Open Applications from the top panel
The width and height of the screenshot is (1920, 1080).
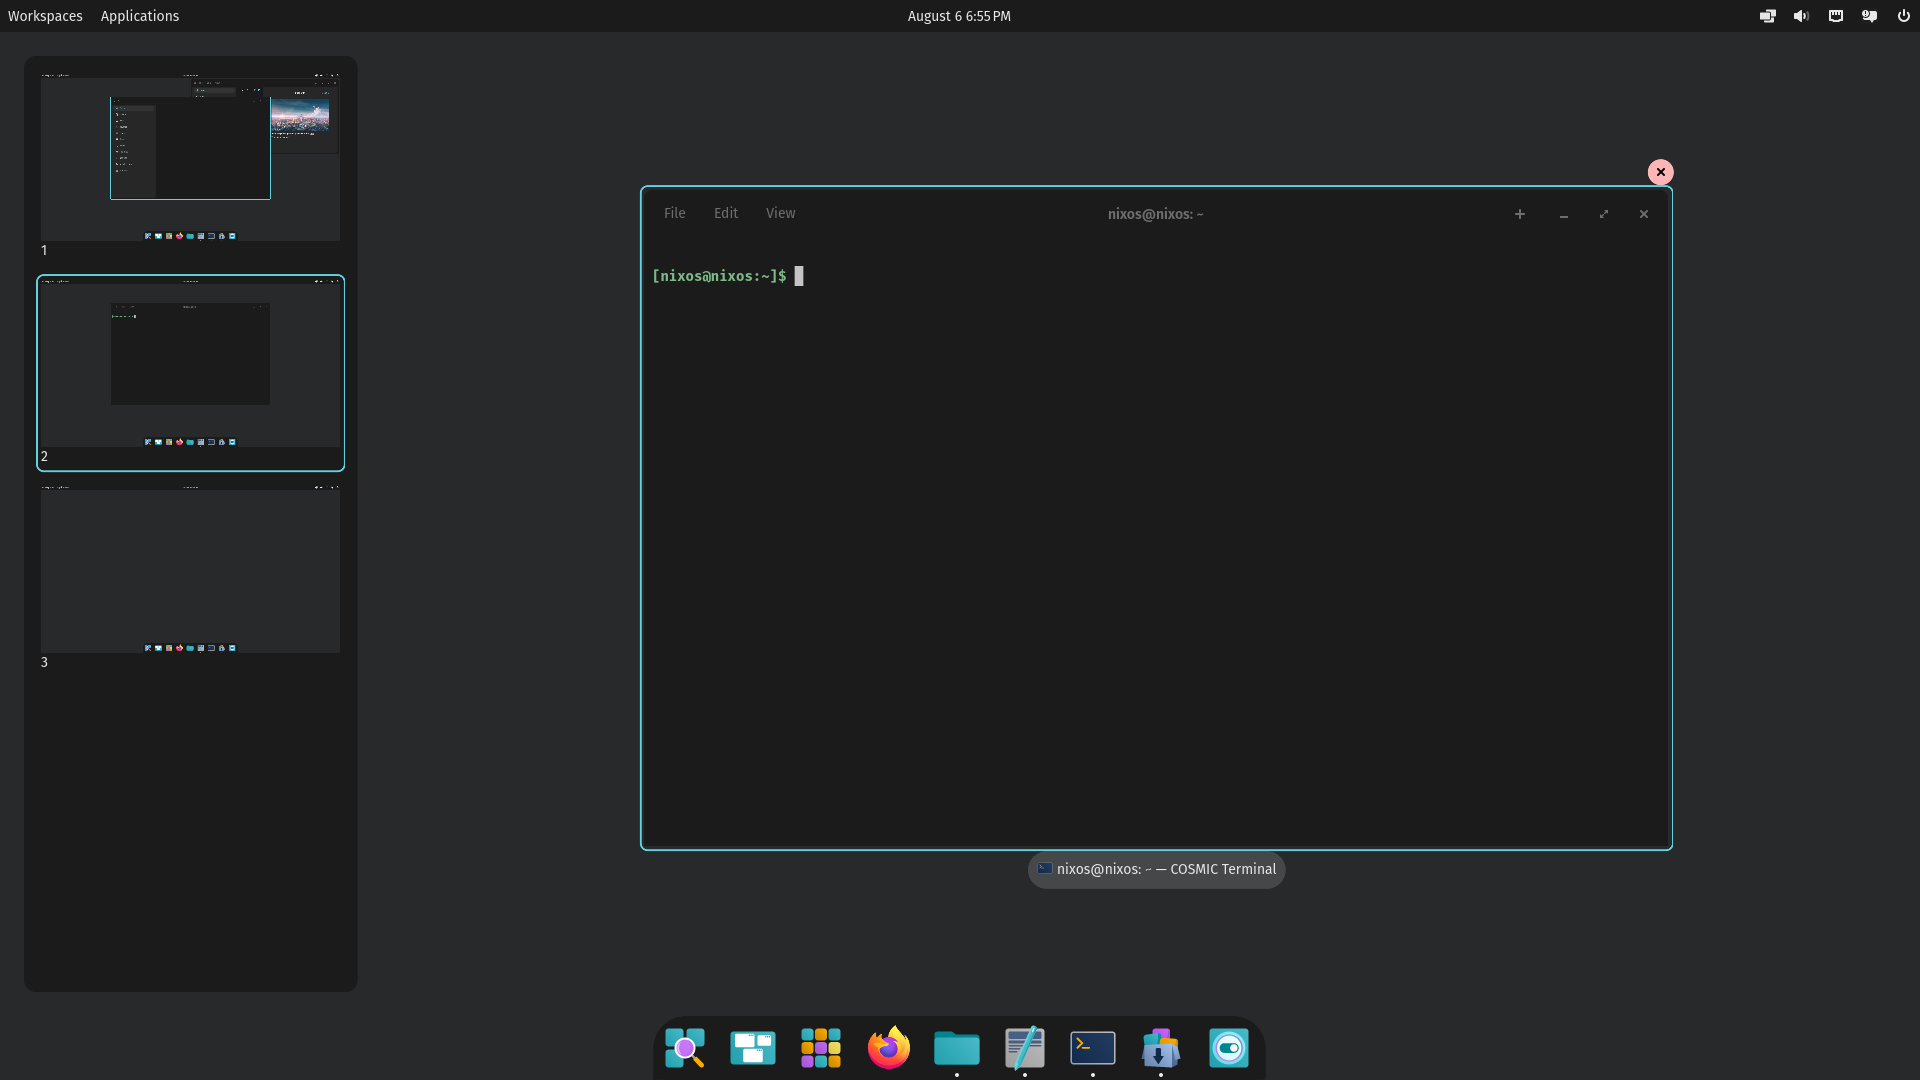(140, 16)
